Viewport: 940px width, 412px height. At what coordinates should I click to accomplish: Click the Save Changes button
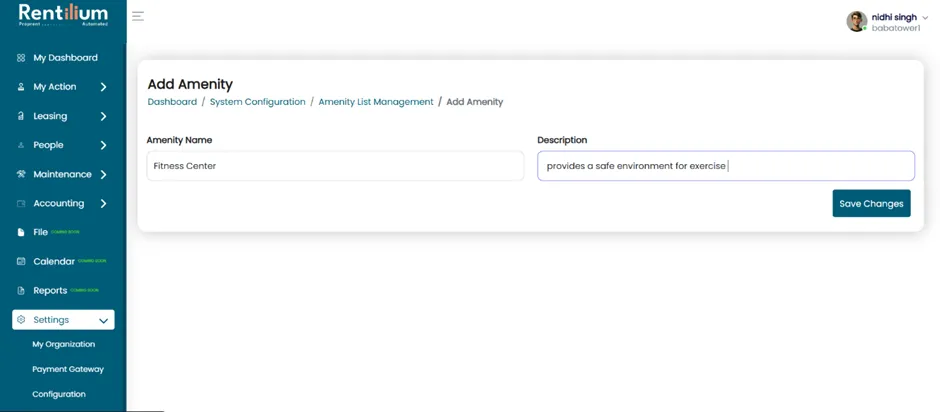tap(871, 204)
